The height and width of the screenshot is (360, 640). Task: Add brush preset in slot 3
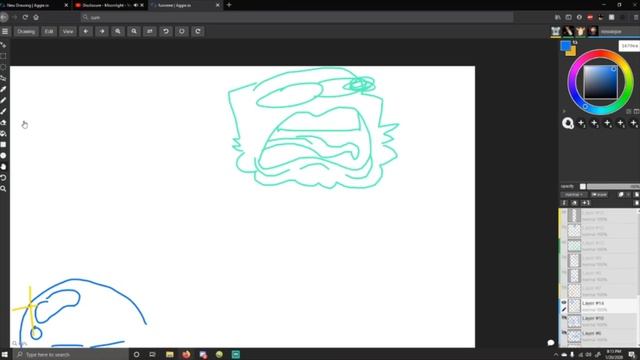click(x=595, y=123)
